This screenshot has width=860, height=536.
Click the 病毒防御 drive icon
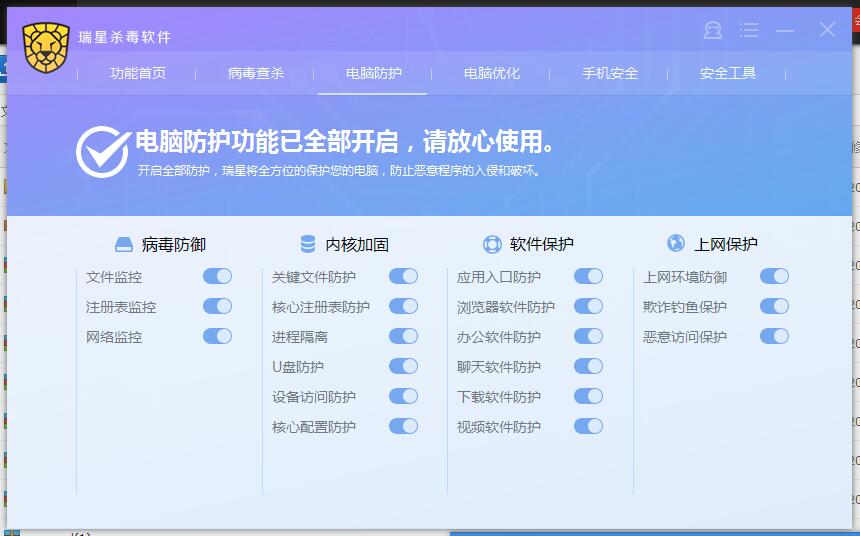point(124,244)
